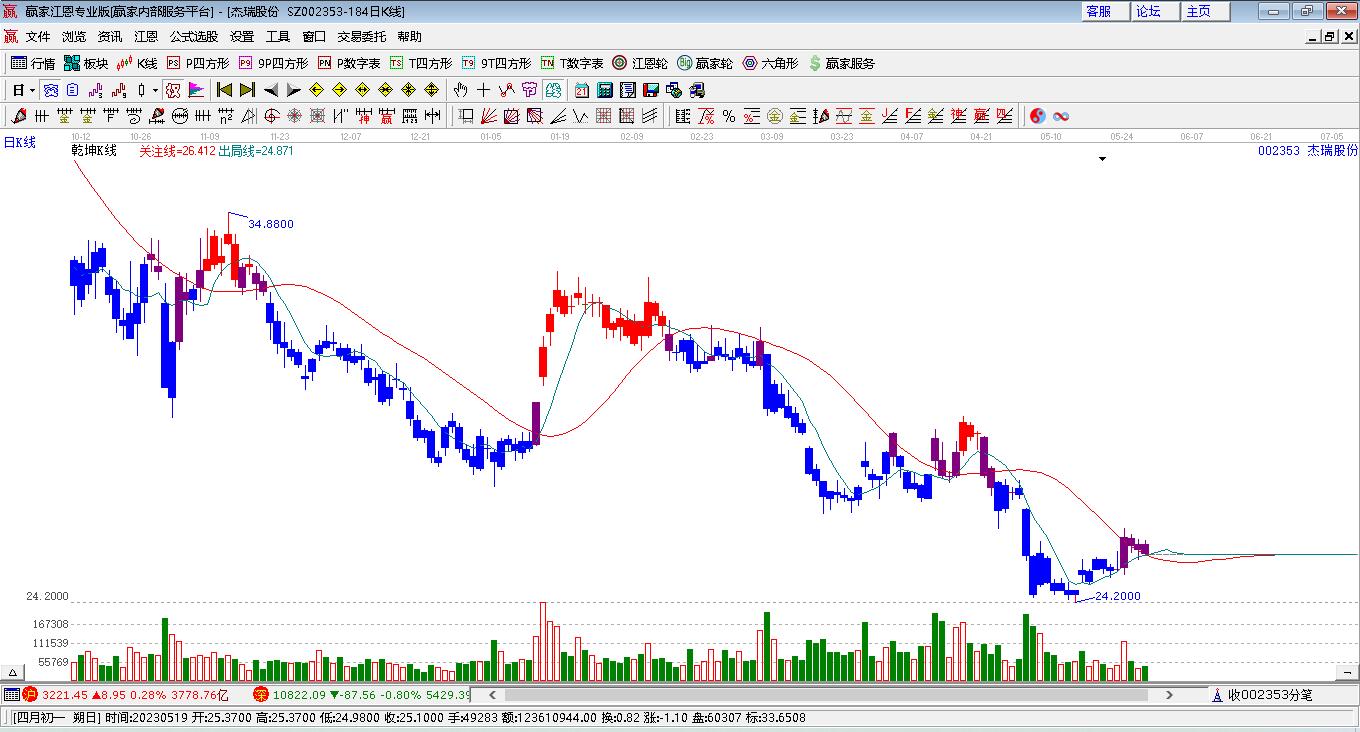The width and height of the screenshot is (1360, 732).
Task: Click the 日K线 chart label
Action: pos(19,143)
